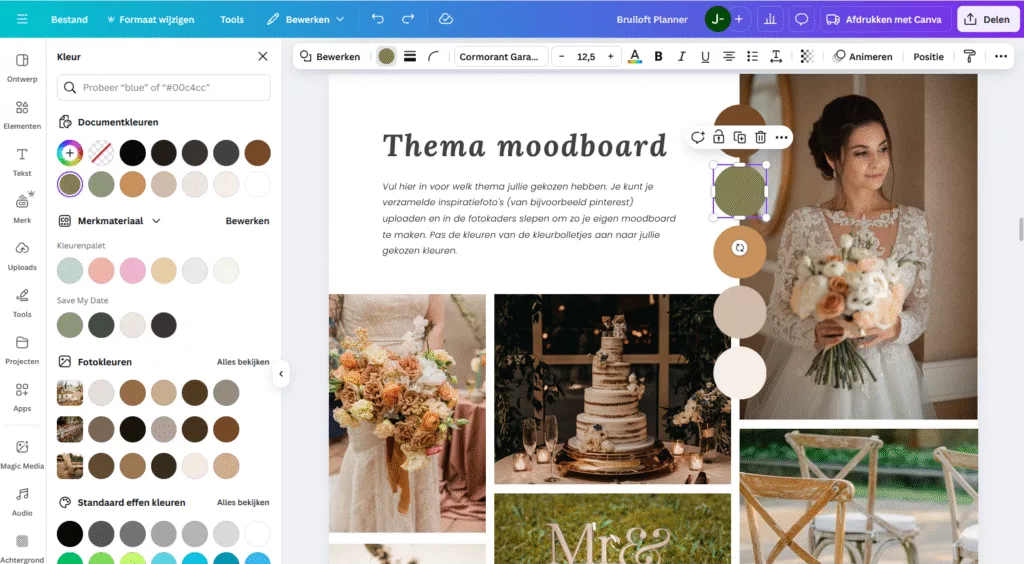Undo the last action
This screenshot has height=564, width=1024.
(x=377, y=19)
